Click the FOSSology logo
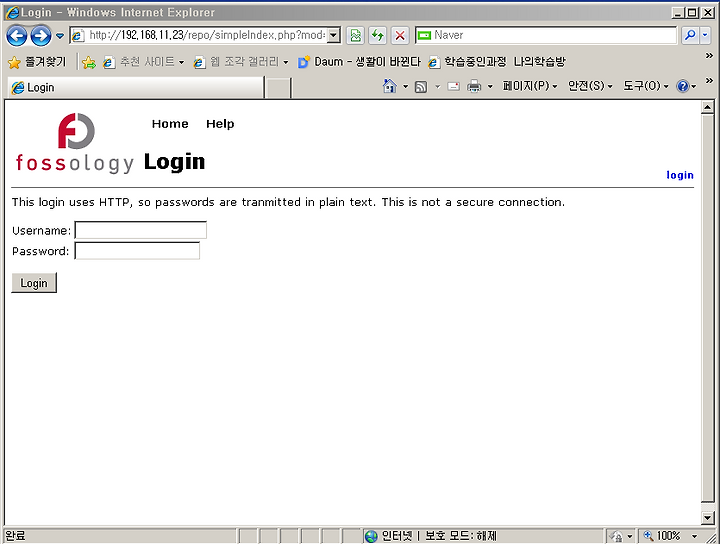The height and width of the screenshot is (544, 720). tap(75, 143)
